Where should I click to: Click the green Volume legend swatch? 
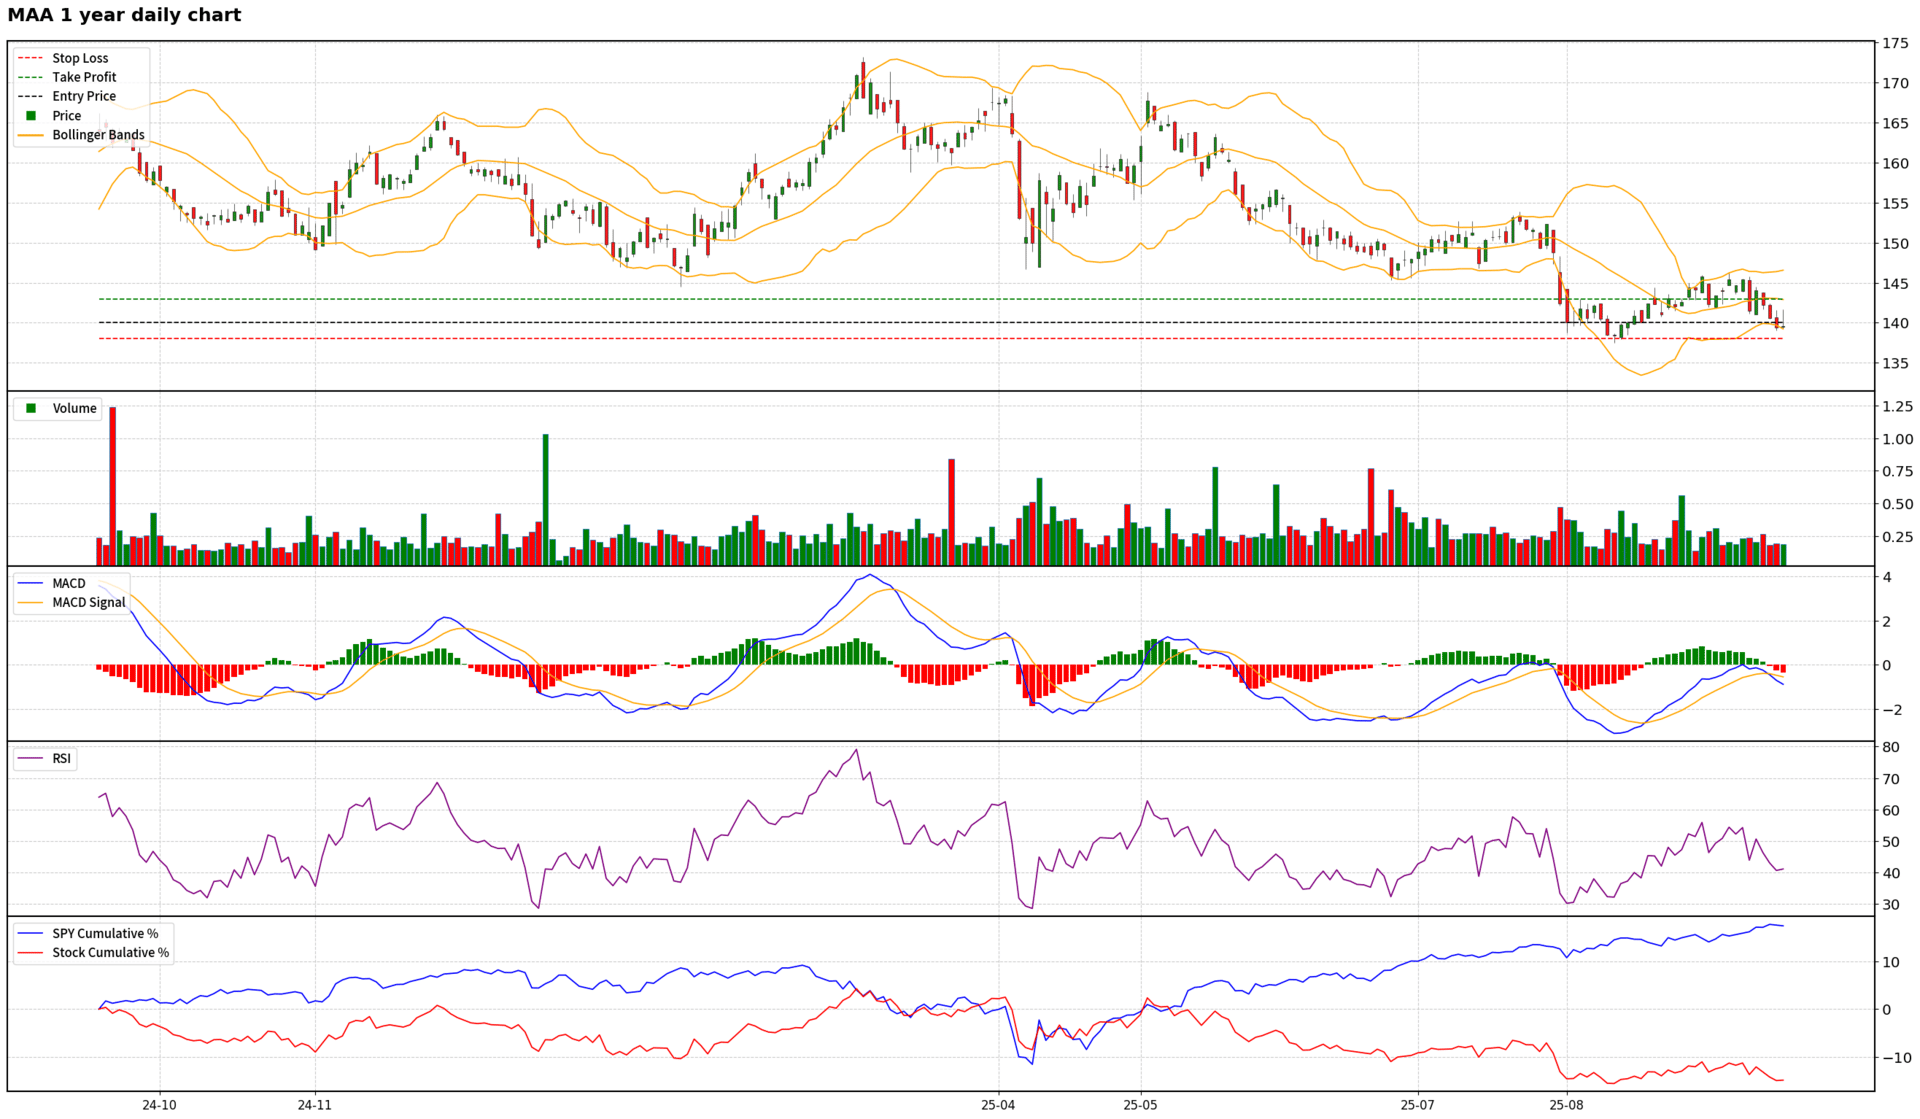coord(31,408)
